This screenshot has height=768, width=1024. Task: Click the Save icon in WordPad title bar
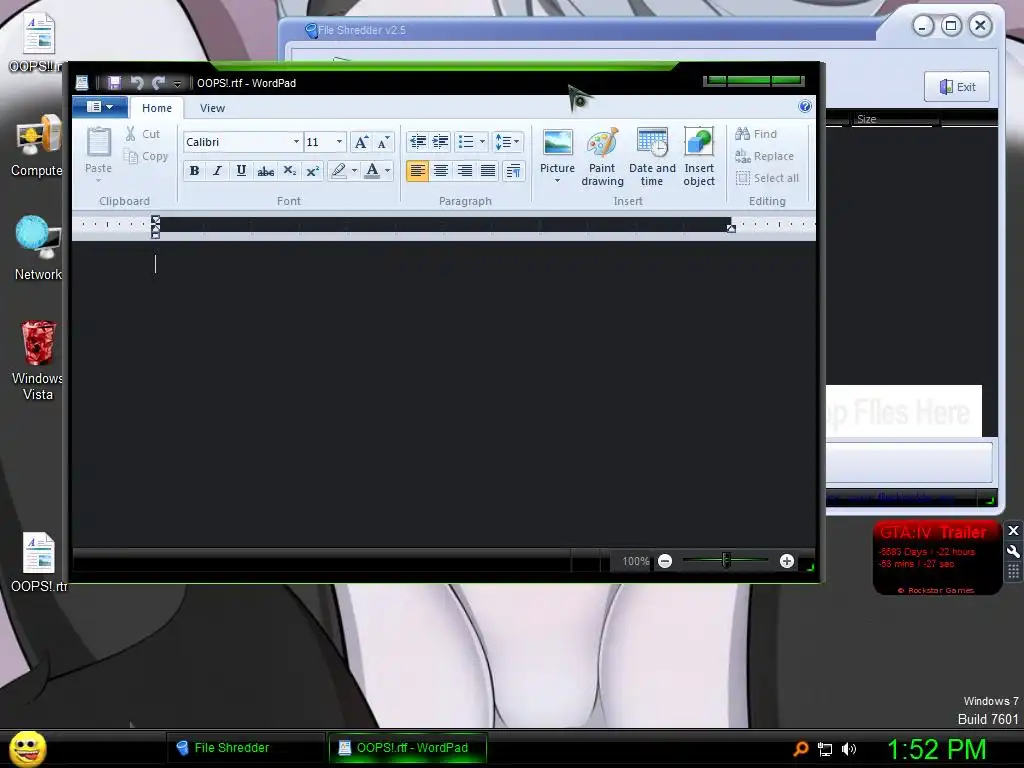pyautogui.click(x=114, y=83)
